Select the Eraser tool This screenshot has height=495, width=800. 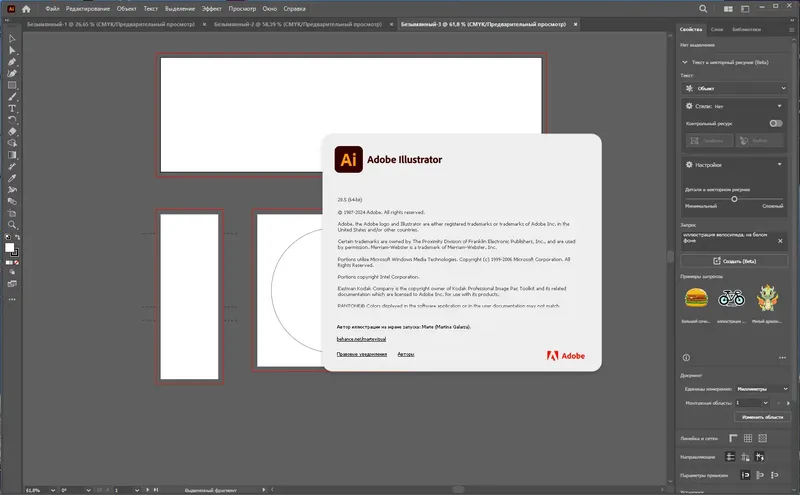pos(12,132)
